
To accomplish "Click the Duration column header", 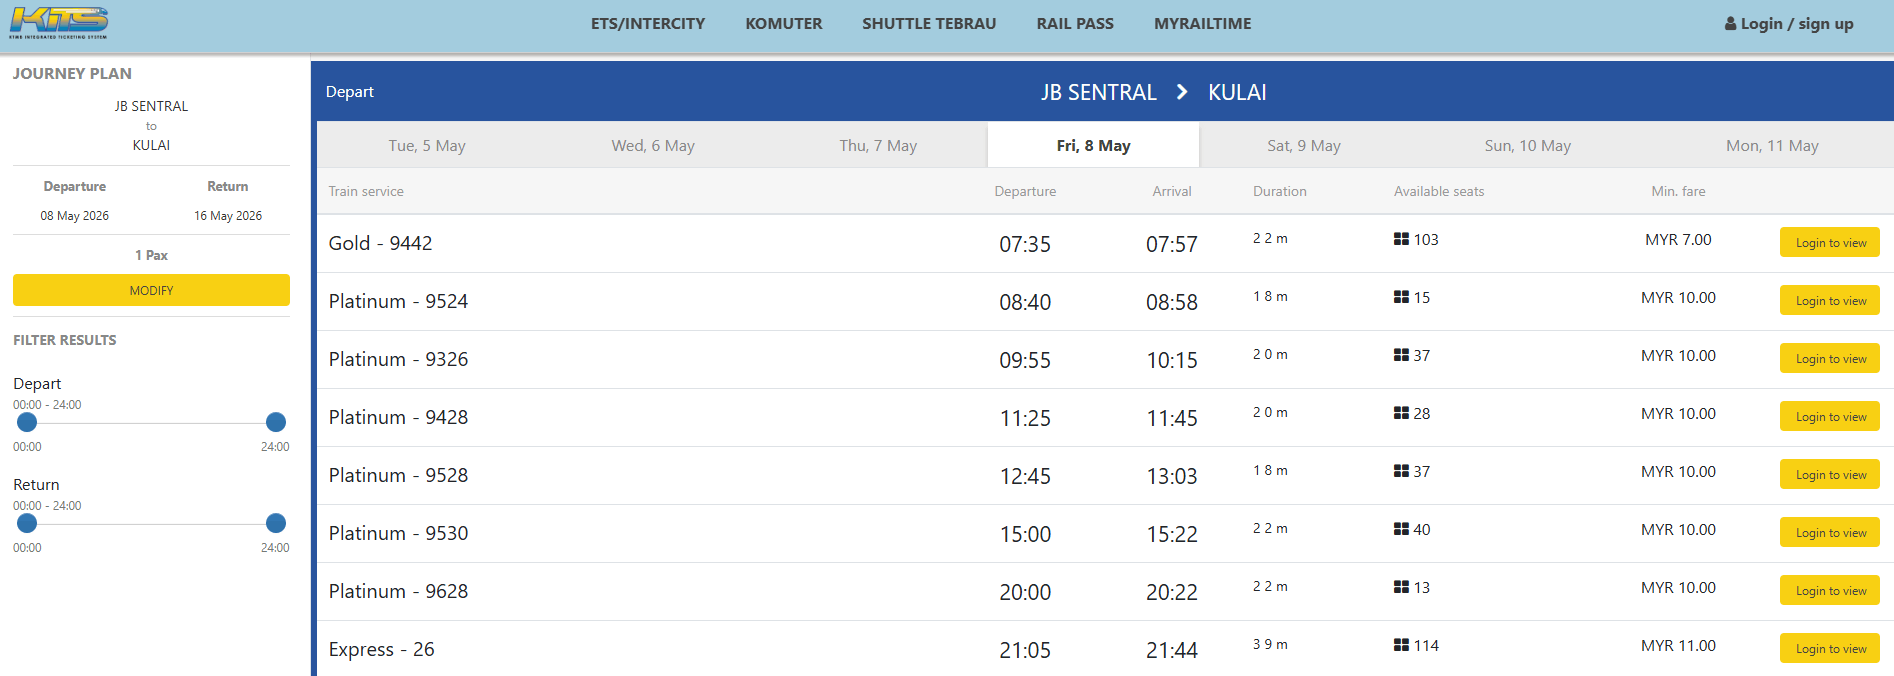I will coord(1280,191).
